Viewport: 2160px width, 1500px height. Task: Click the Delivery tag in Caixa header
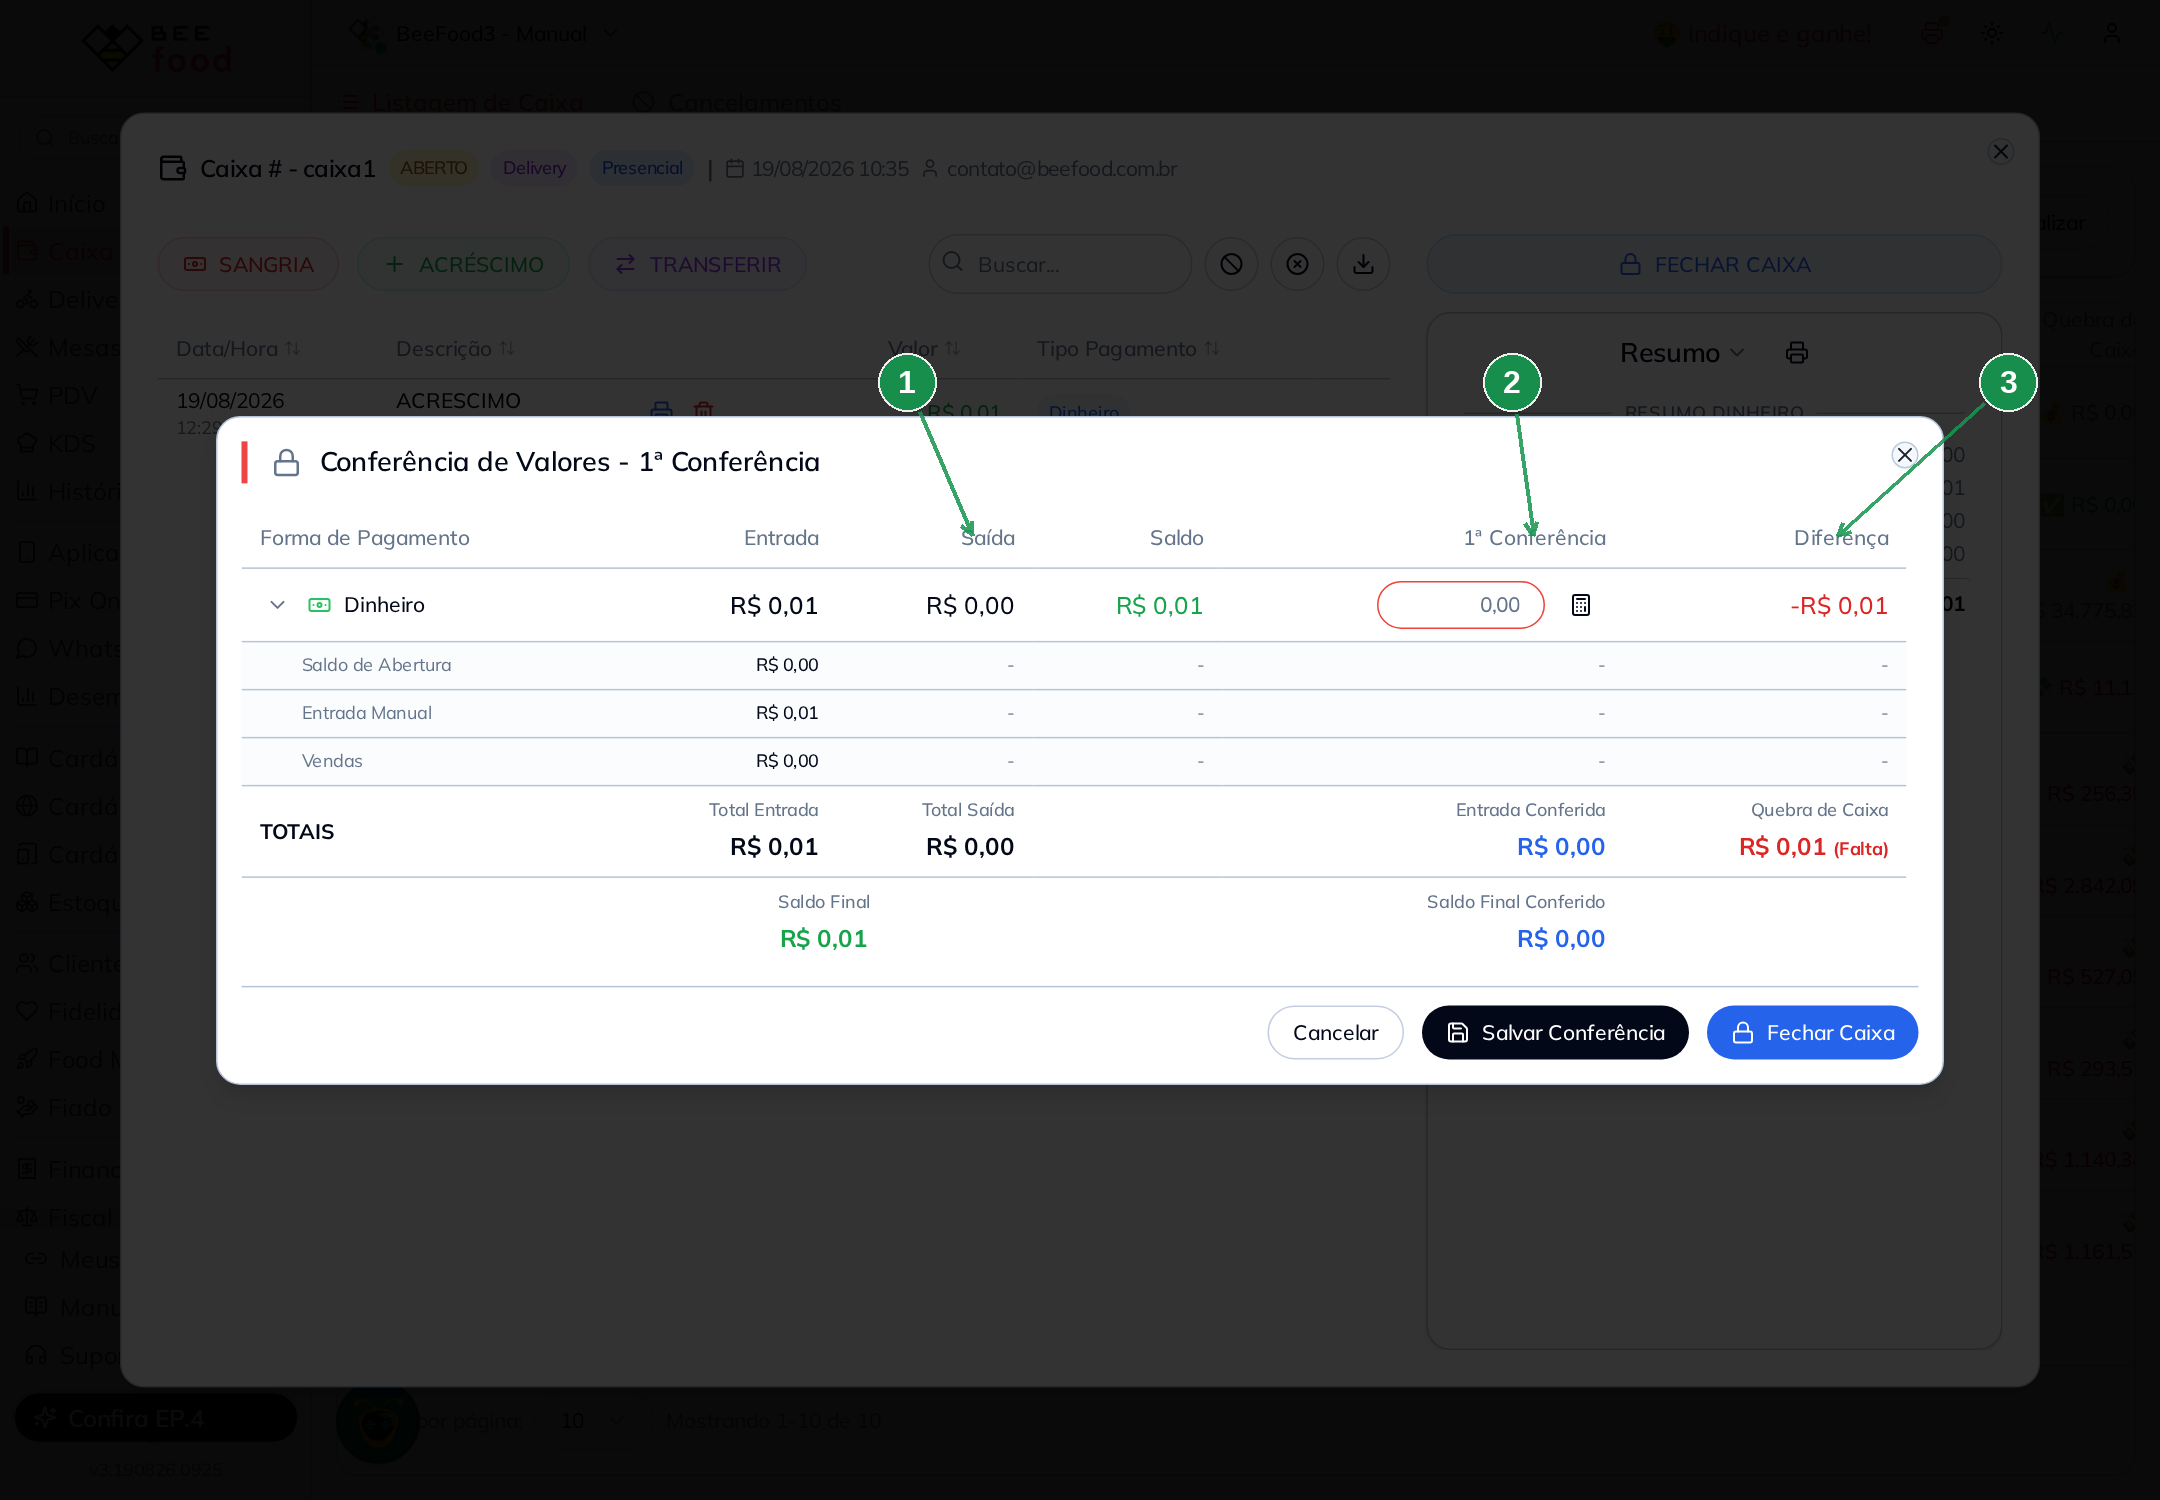coord(534,168)
